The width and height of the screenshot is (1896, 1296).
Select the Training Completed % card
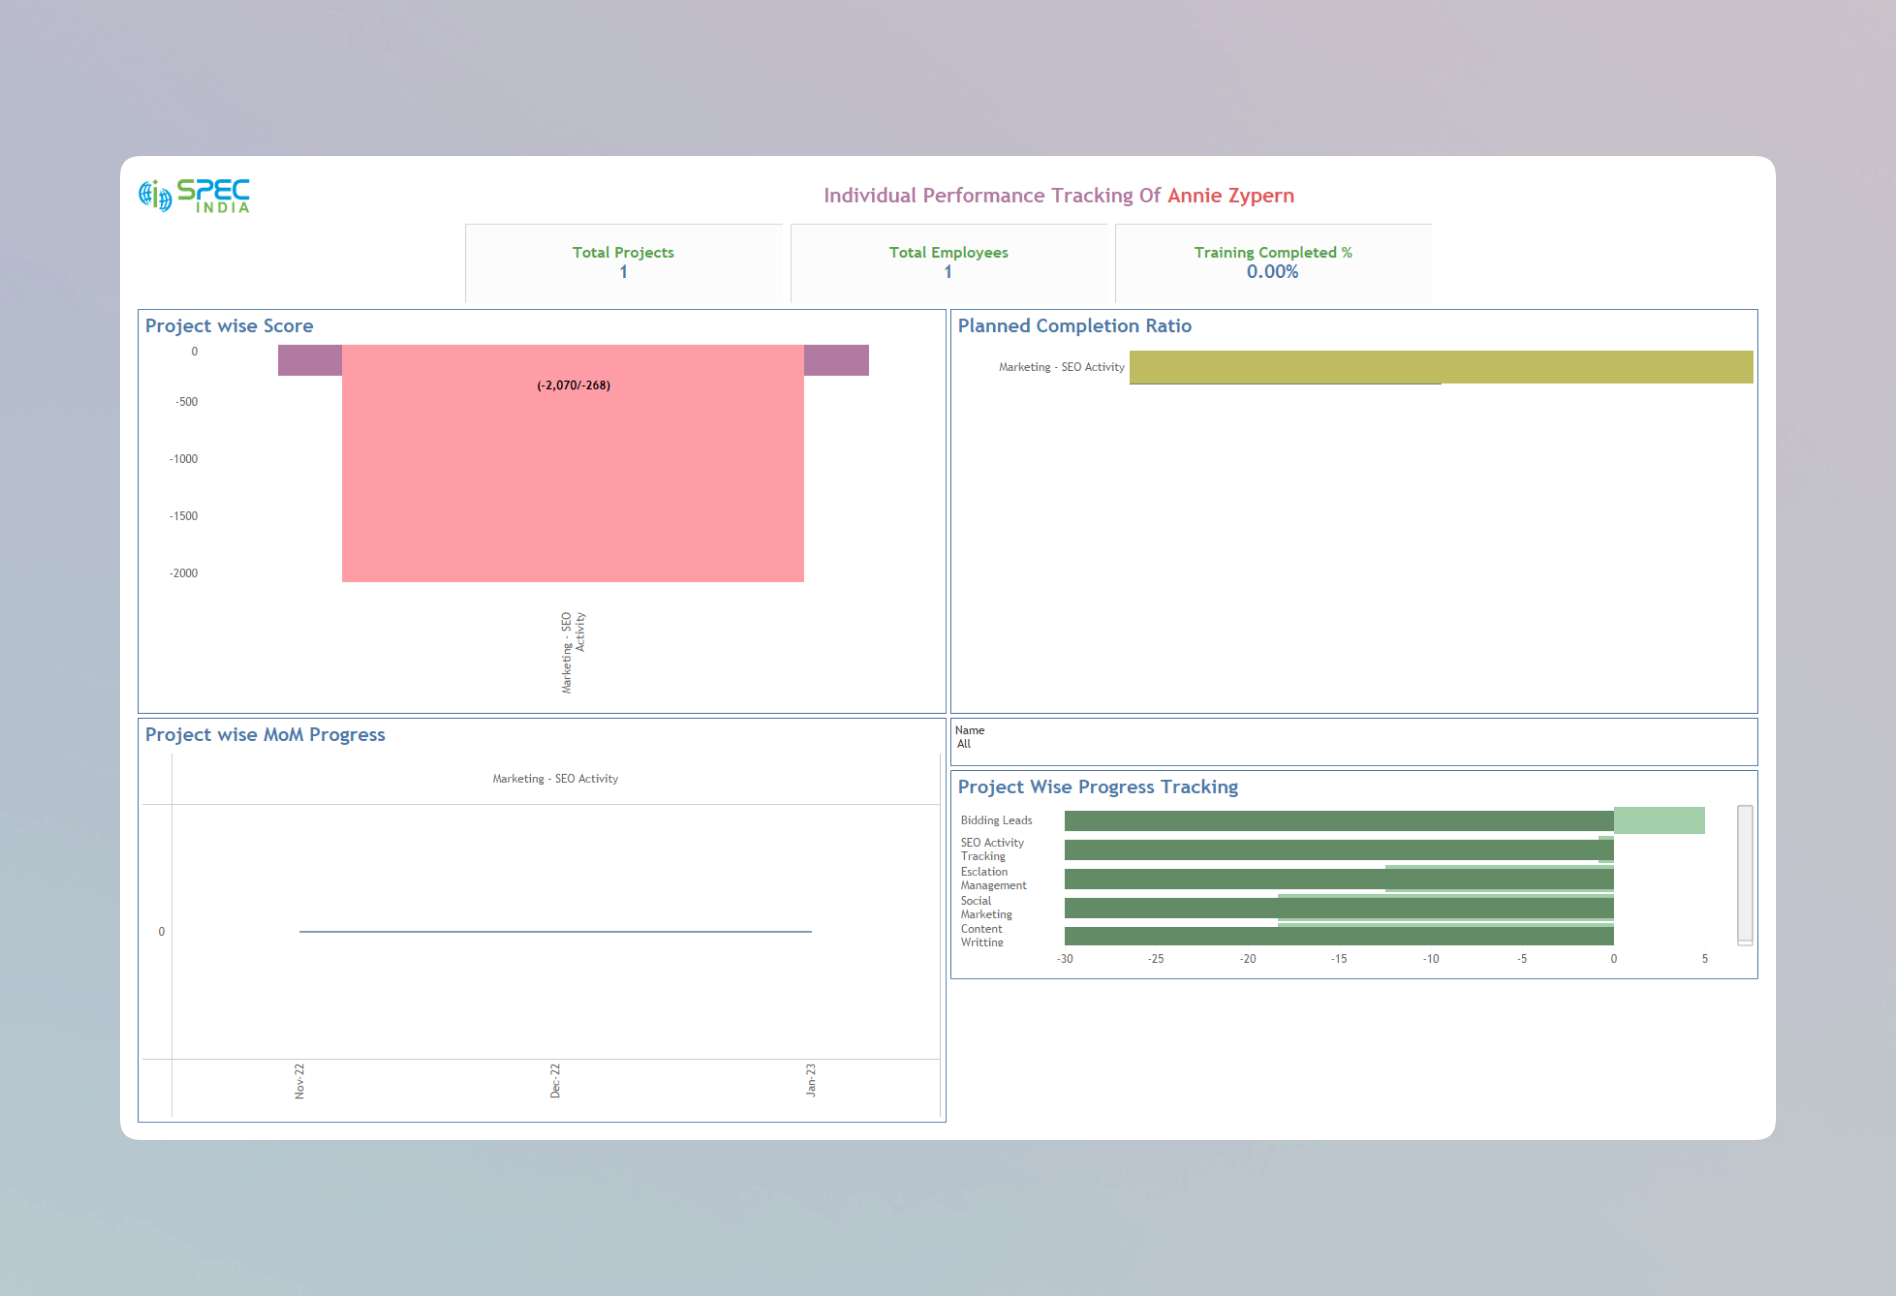[x=1273, y=262]
